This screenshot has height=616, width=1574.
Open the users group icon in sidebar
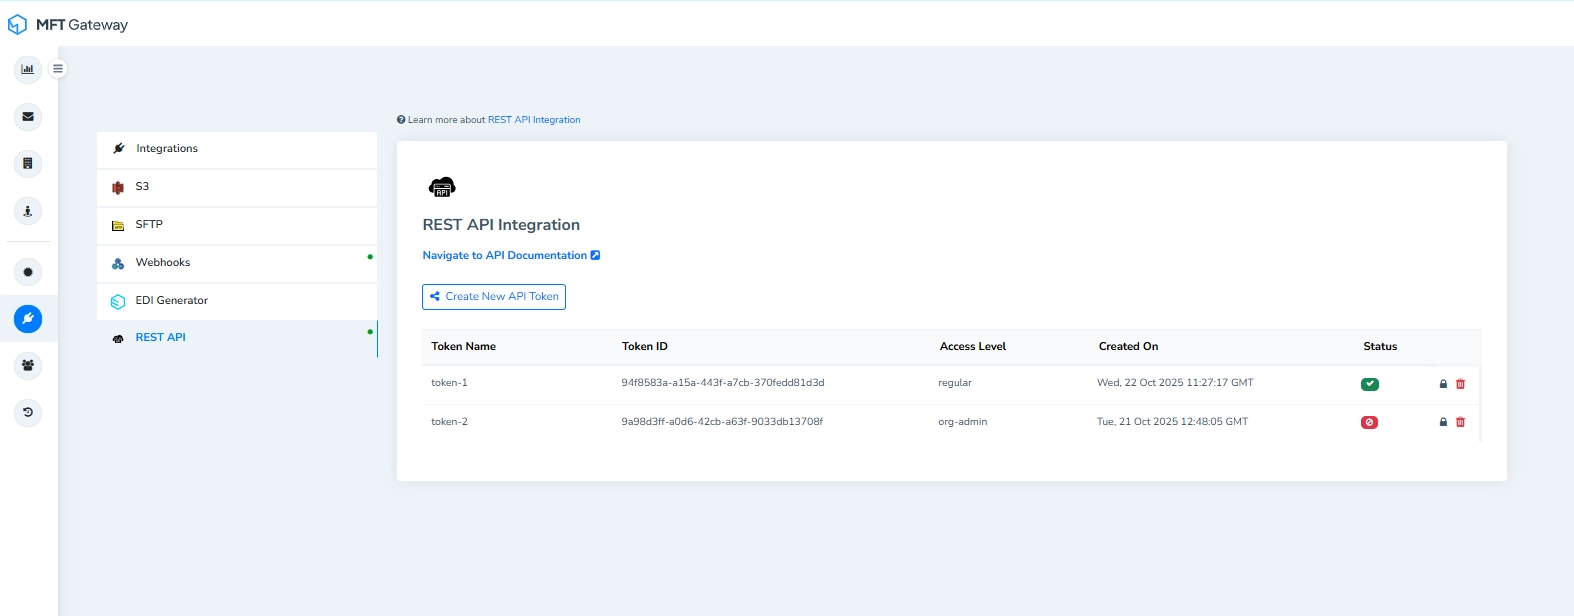[28, 365]
